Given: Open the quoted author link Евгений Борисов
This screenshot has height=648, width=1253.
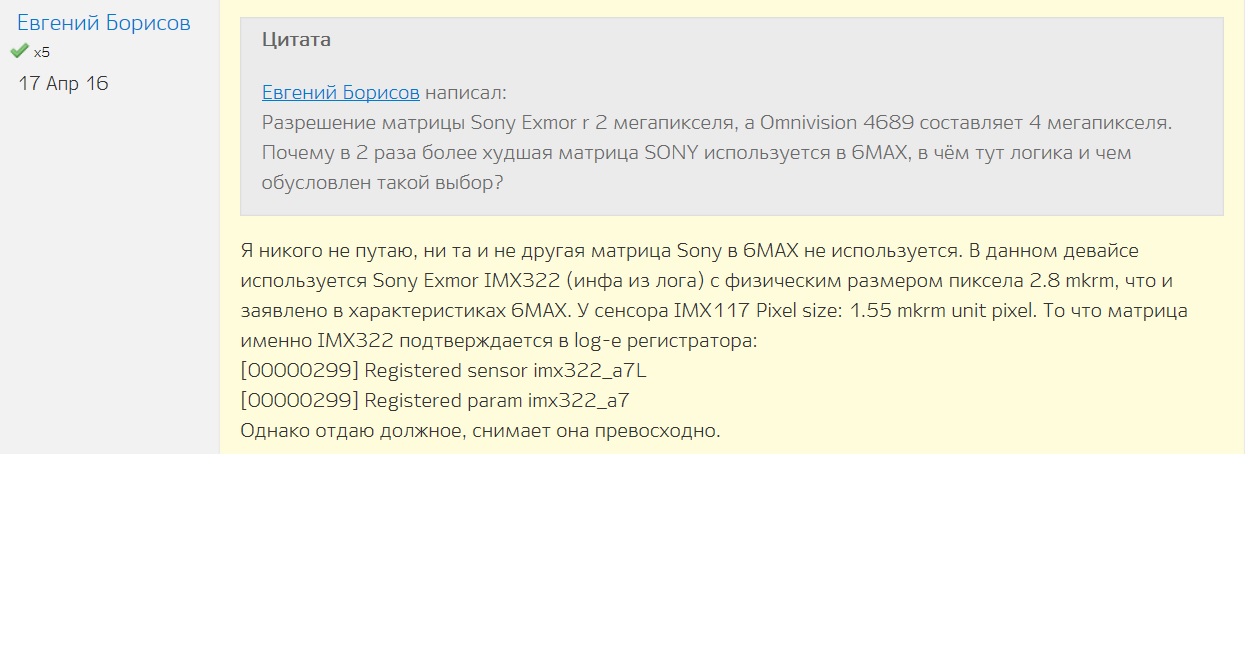Looking at the screenshot, I should [341, 93].
